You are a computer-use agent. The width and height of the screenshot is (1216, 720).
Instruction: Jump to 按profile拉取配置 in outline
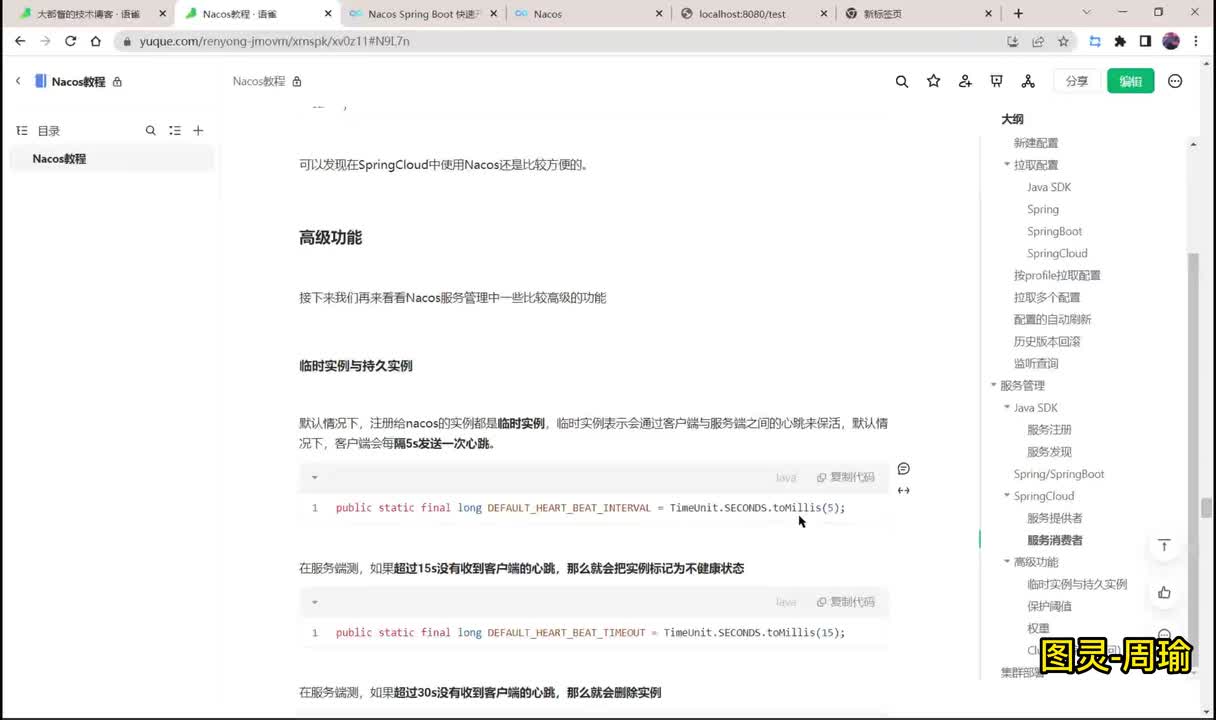coord(1057,276)
